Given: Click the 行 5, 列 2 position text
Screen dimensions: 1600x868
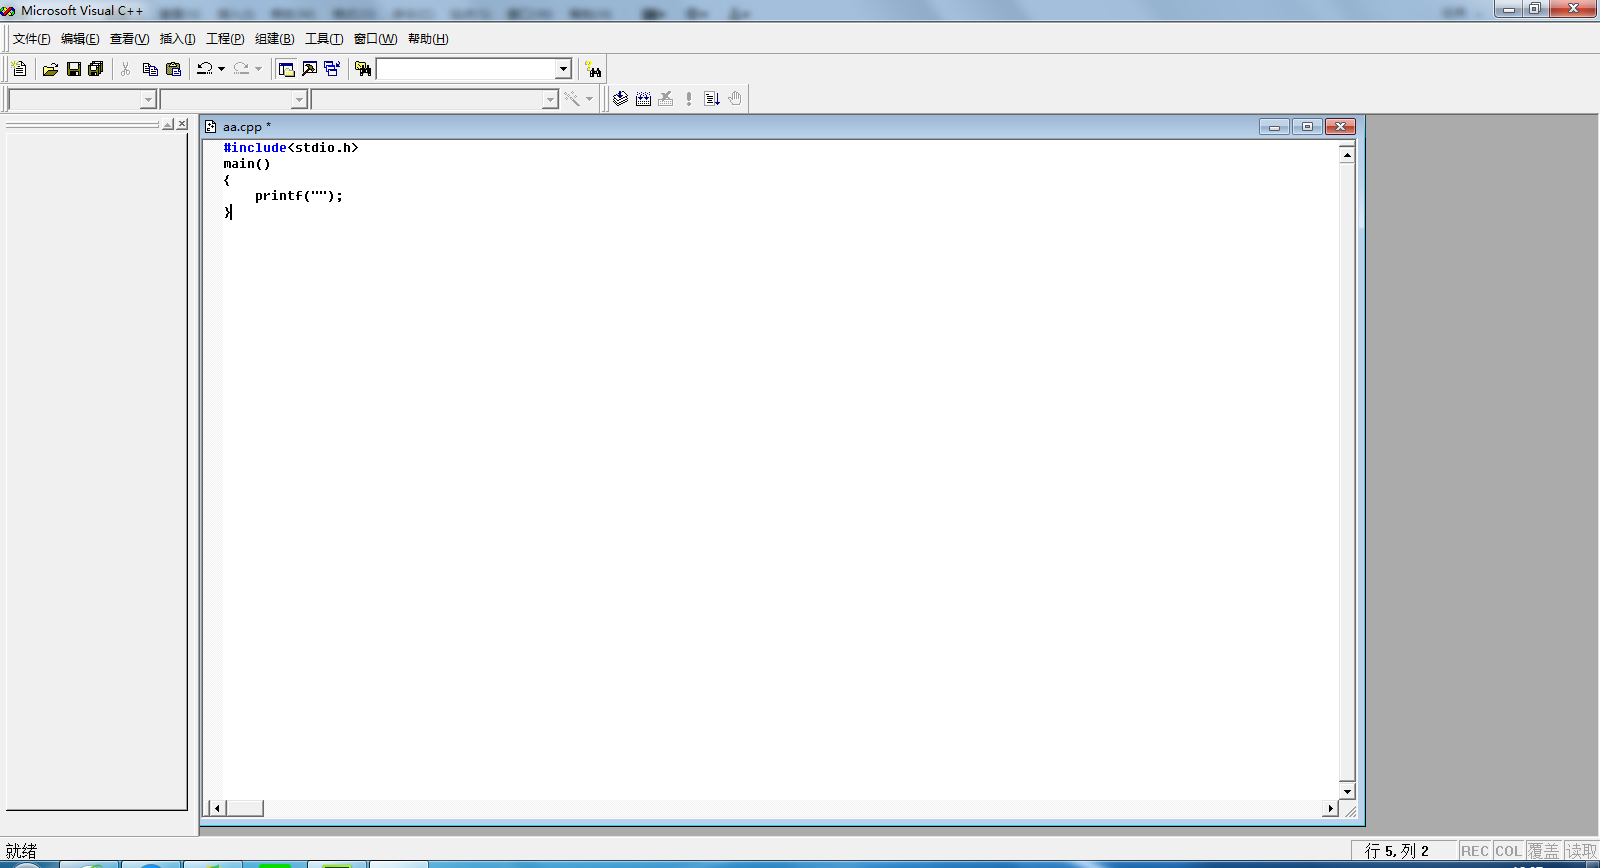Looking at the screenshot, I should 1396,851.
